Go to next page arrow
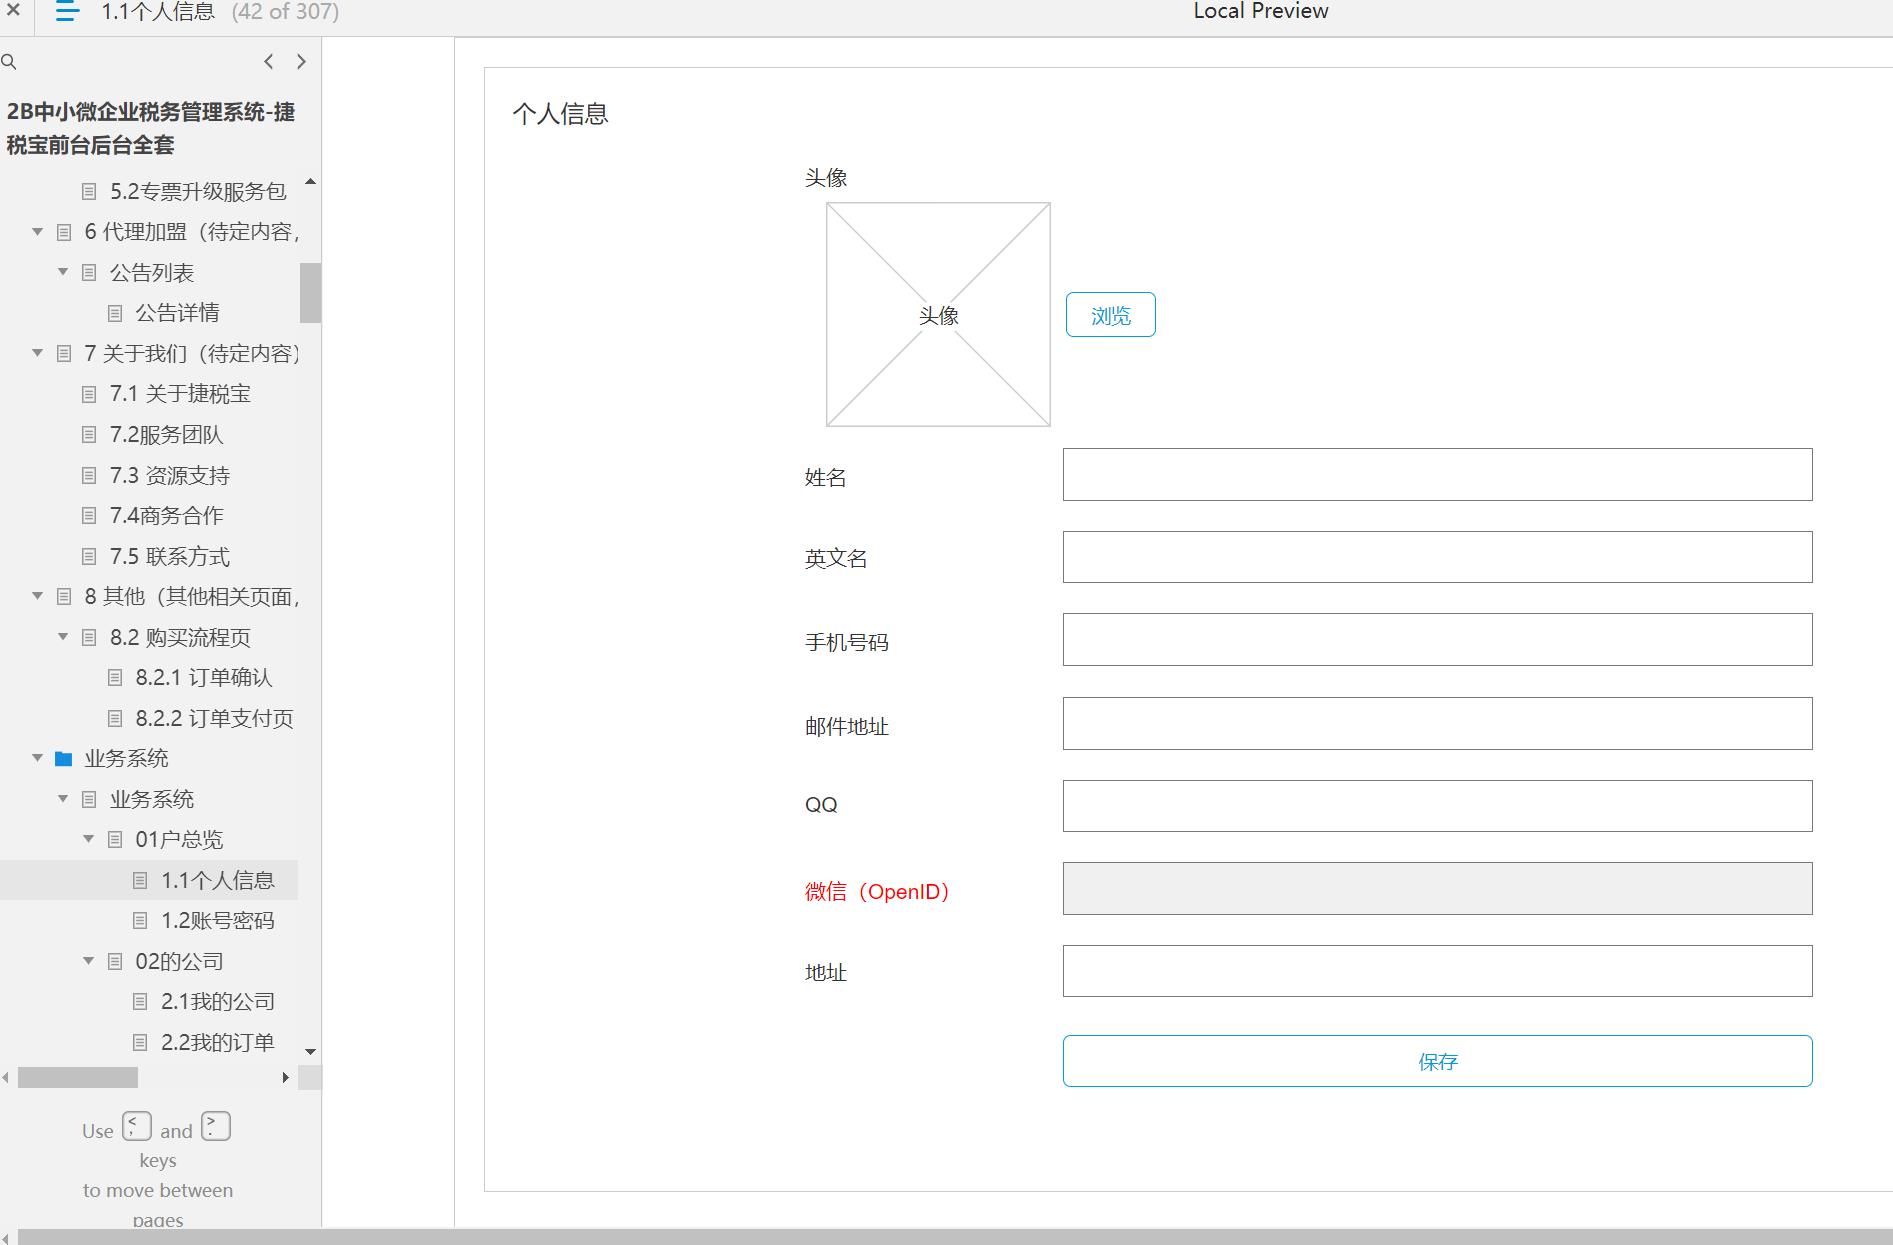Viewport: 1893px width, 1245px height. tap(301, 62)
